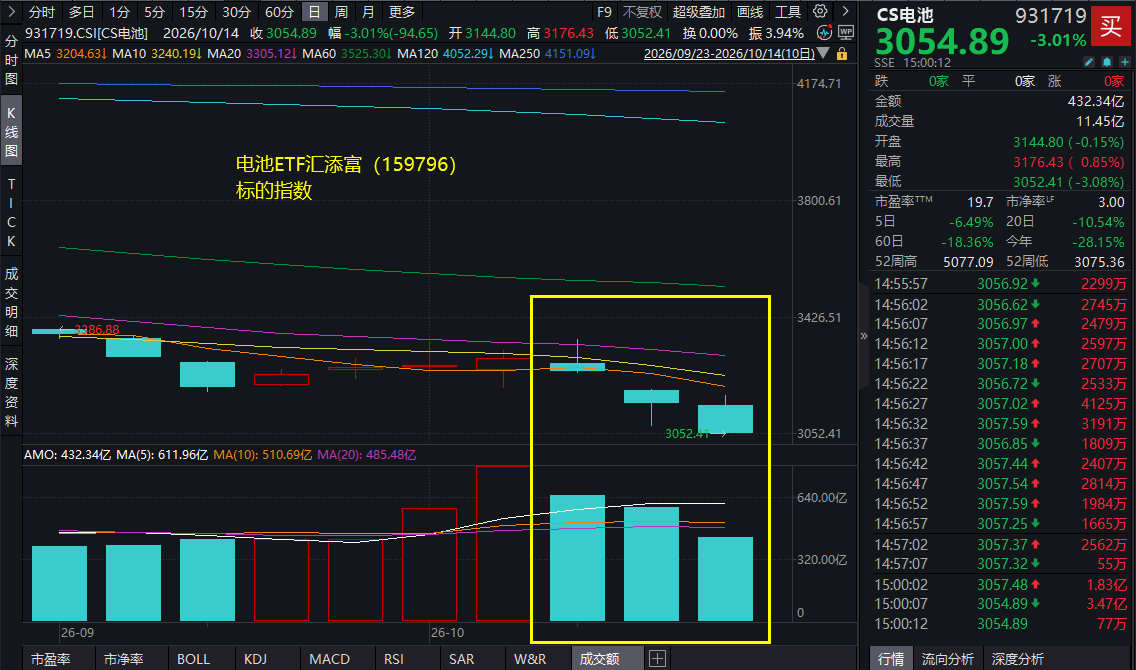Click the pencil edit icon under the price
1136x670 pixels.
[x=1089, y=62]
